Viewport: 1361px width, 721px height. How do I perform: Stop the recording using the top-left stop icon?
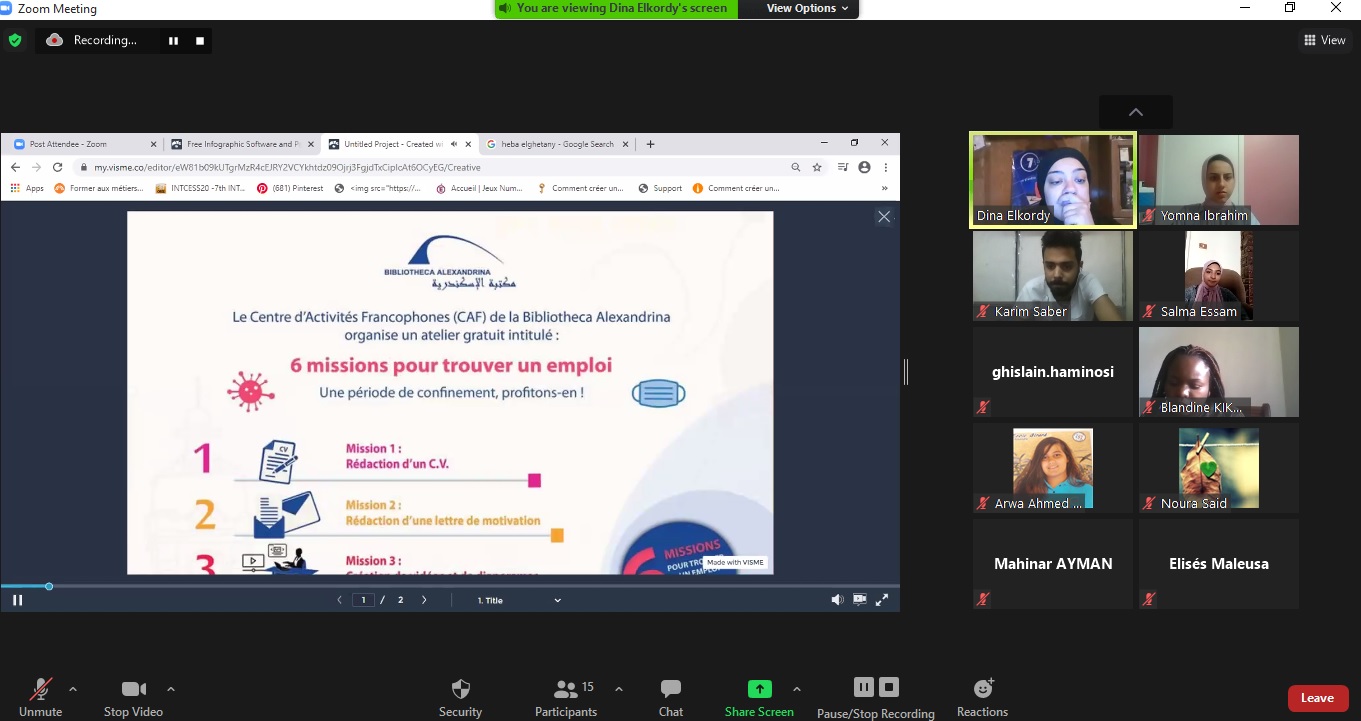pyautogui.click(x=200, y=41)
